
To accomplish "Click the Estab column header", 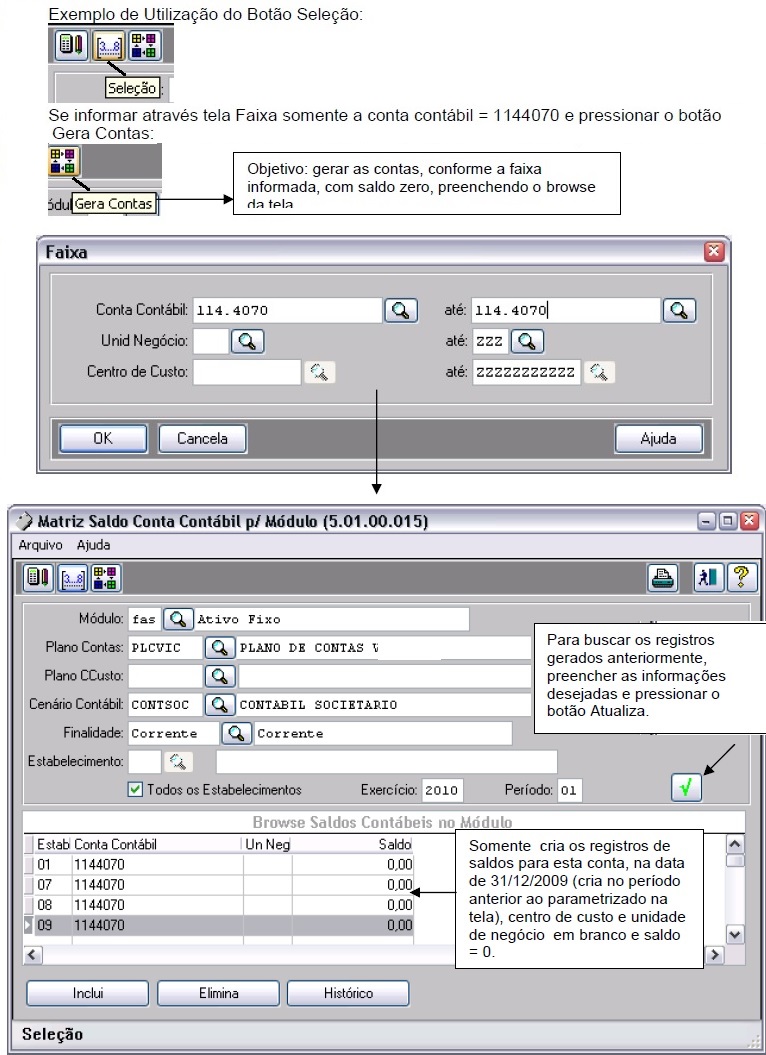I will 53,844.
